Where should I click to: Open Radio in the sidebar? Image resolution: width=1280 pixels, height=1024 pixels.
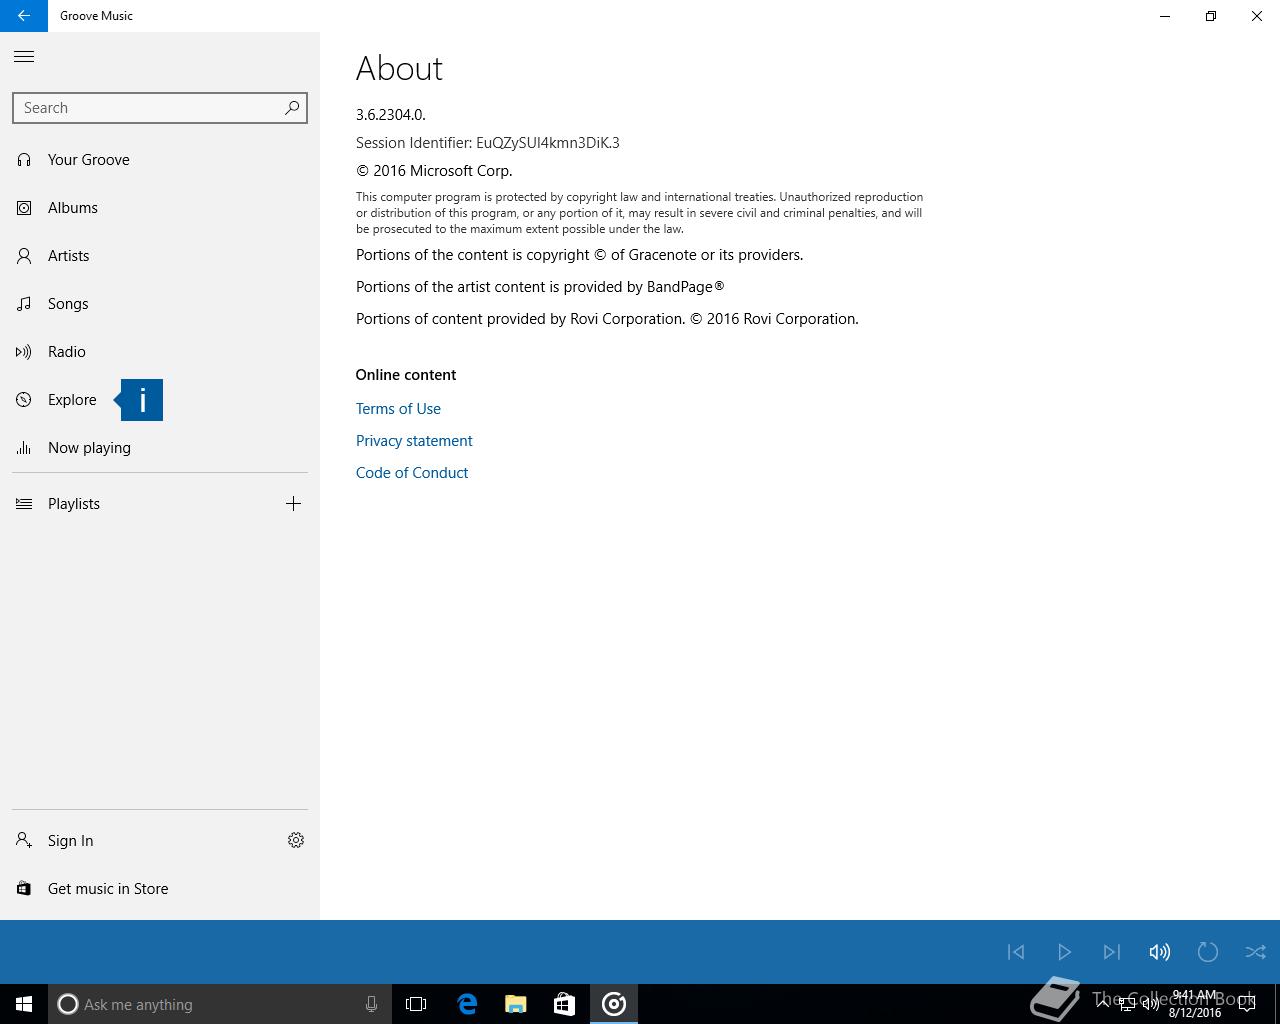pos(160,352)
